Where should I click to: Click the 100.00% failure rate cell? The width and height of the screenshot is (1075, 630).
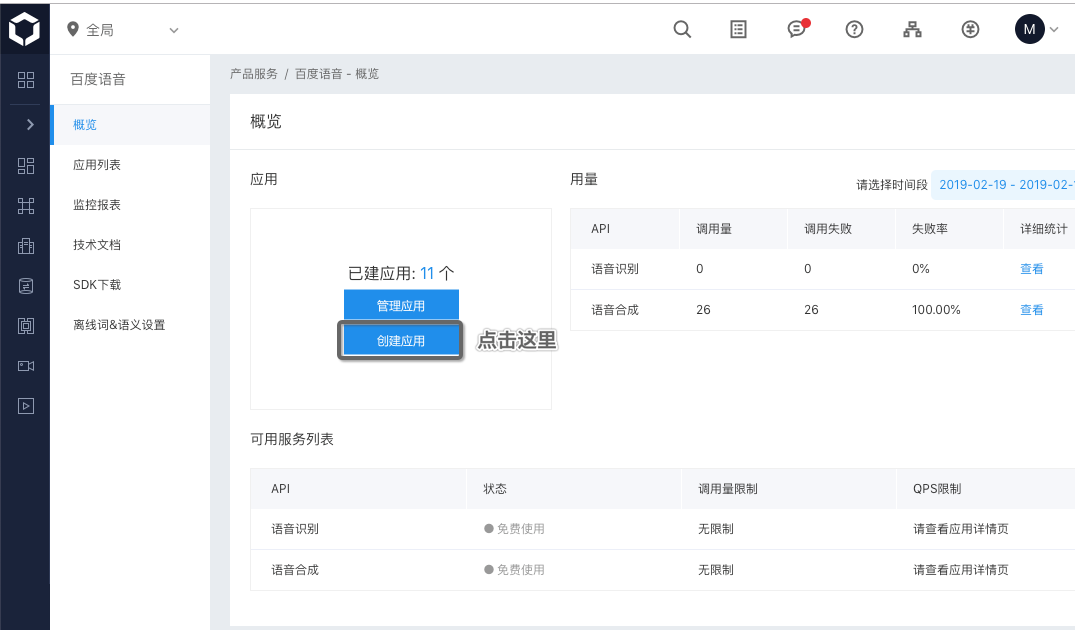tap(936, 310)
